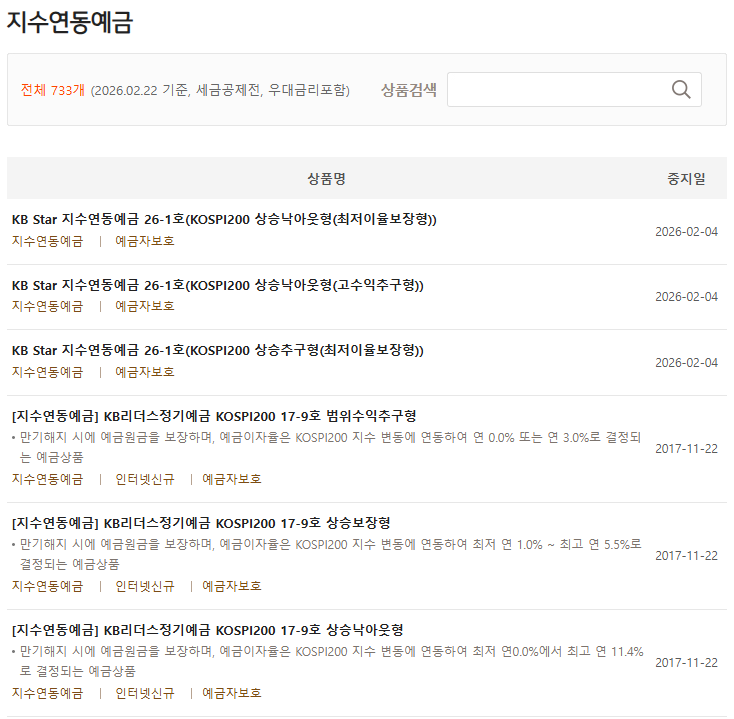Image resolution: width=734 pixels, height=719 pixels.
Task: Select KB리더스정기예금 17-9호 상승보장형 title
Action: click(201, 522)
